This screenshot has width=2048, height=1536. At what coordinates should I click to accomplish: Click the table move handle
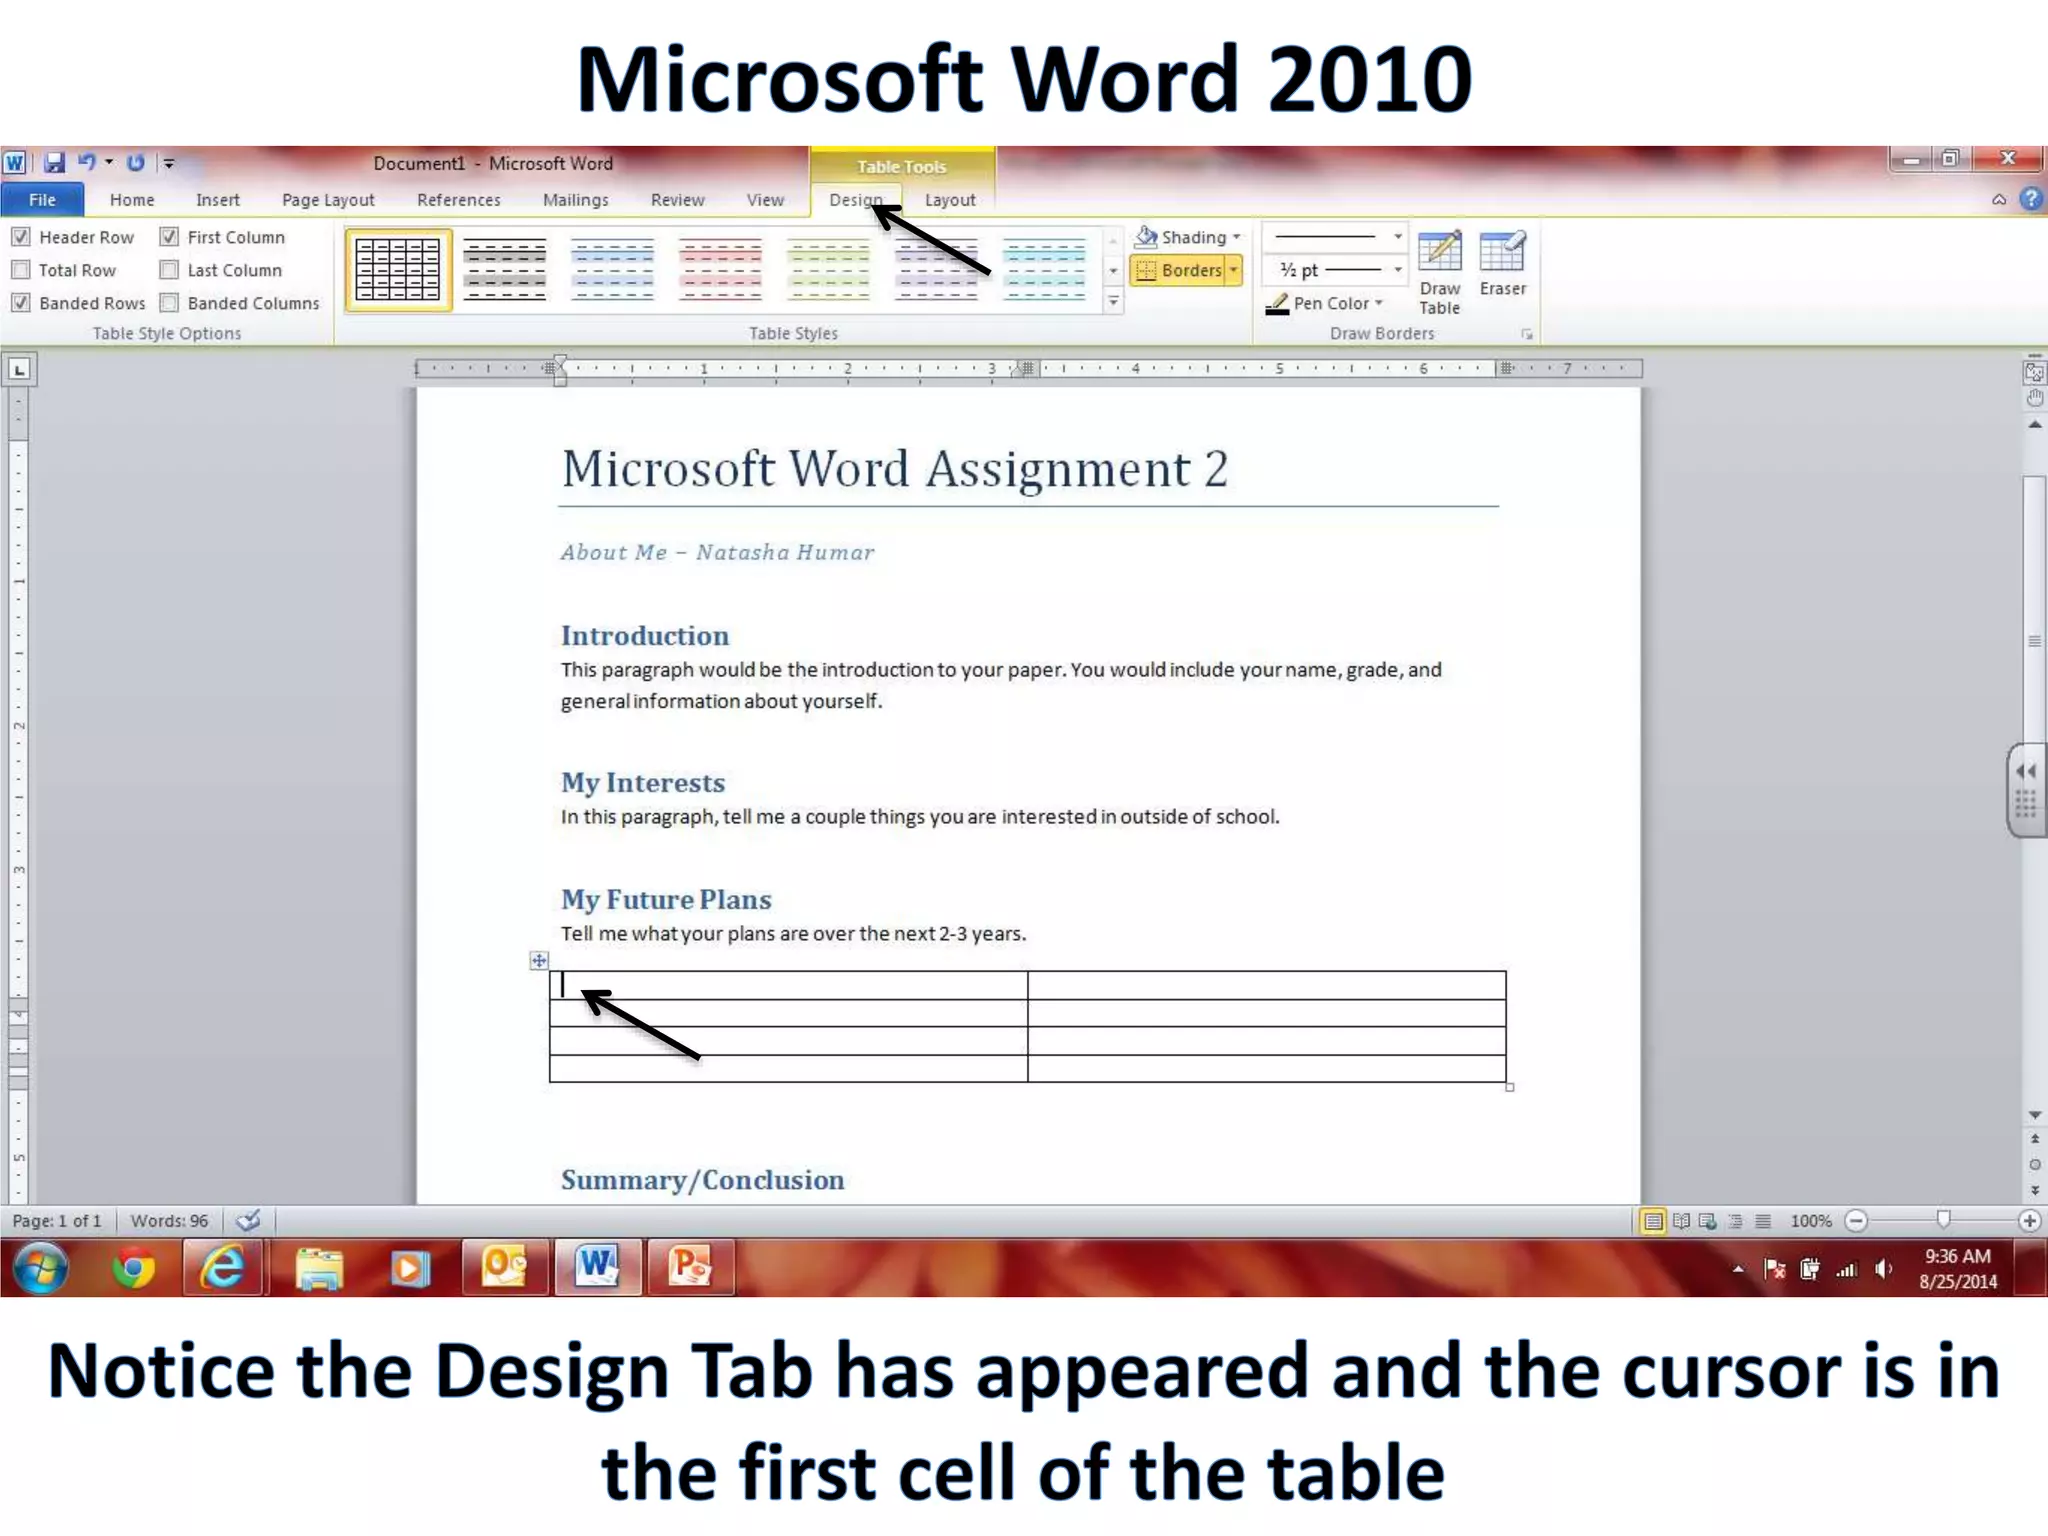pos(538,960)
